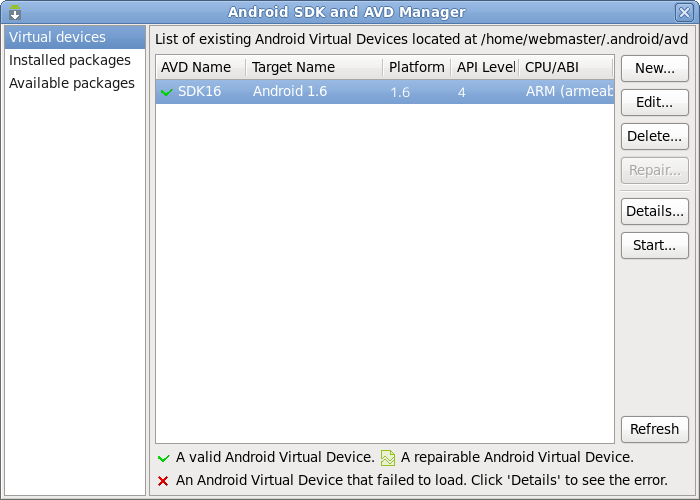
Task: Click the AVD location path text
Action: coord(584,39)
